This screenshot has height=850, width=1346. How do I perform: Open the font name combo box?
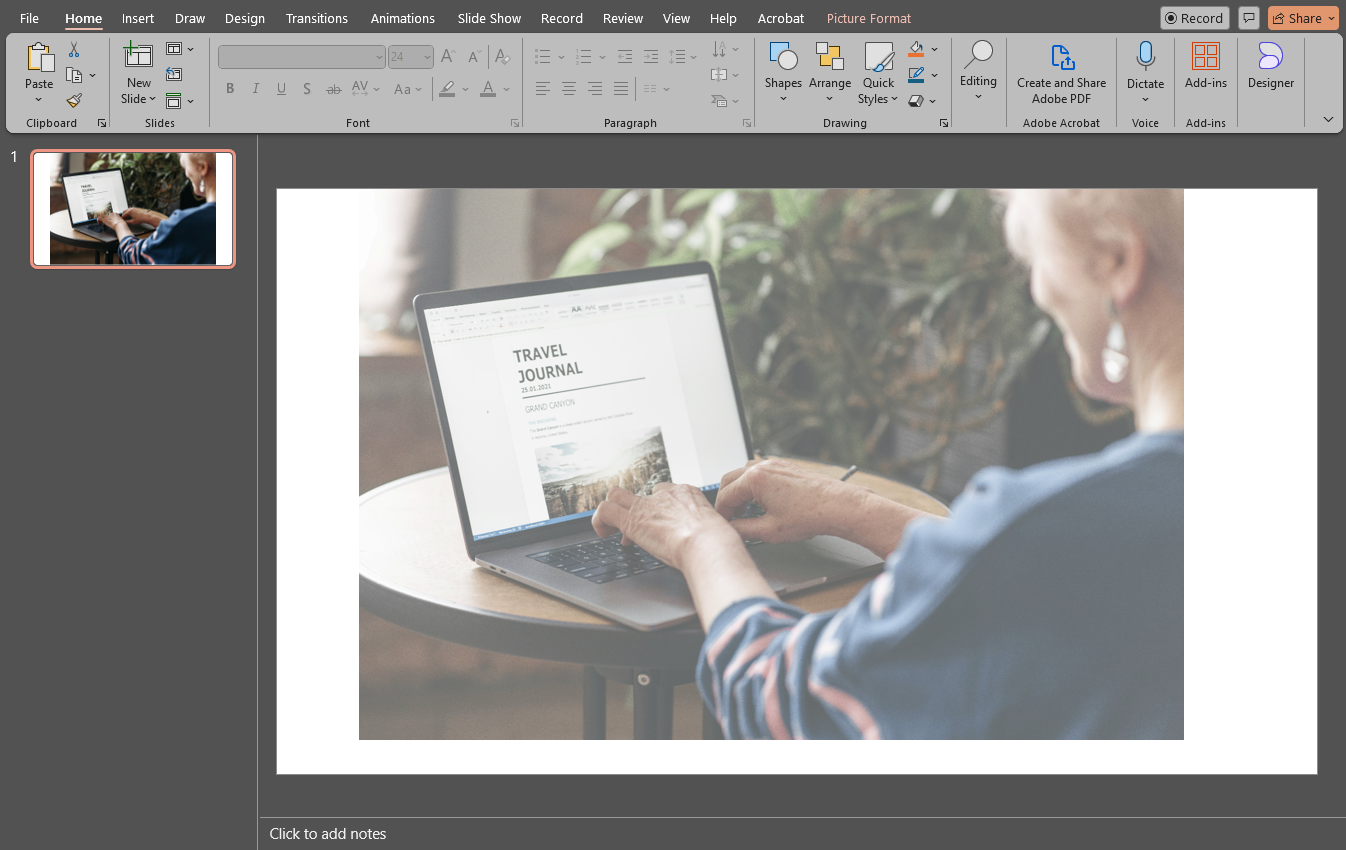click(302, 57)
